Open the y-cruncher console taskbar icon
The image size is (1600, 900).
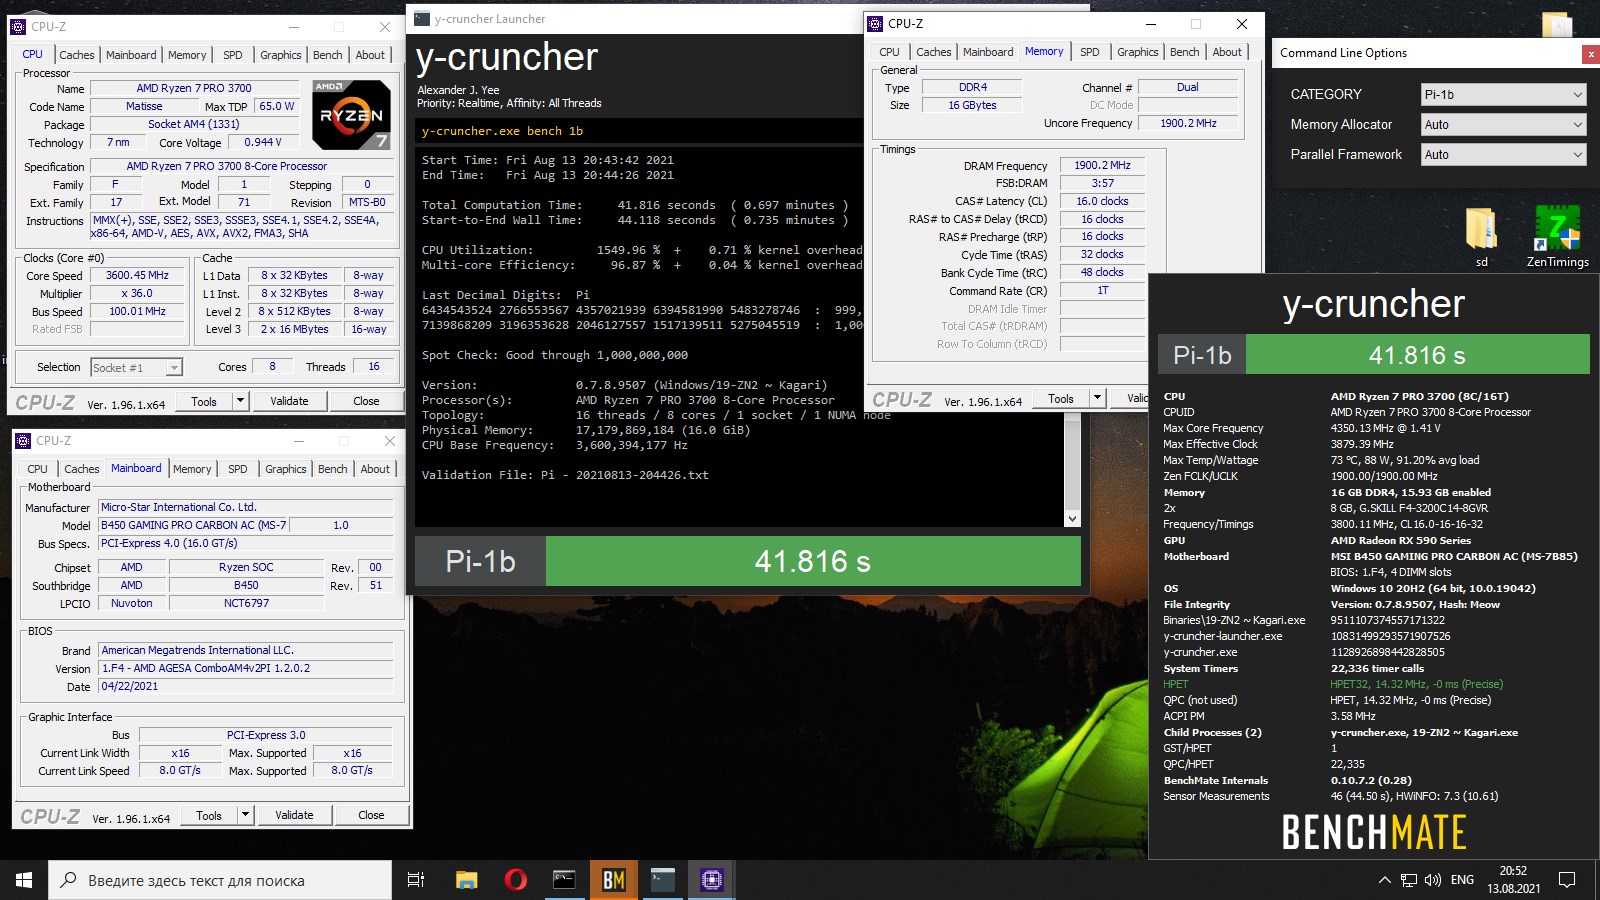pyautogui.click(x=662, y=880)
